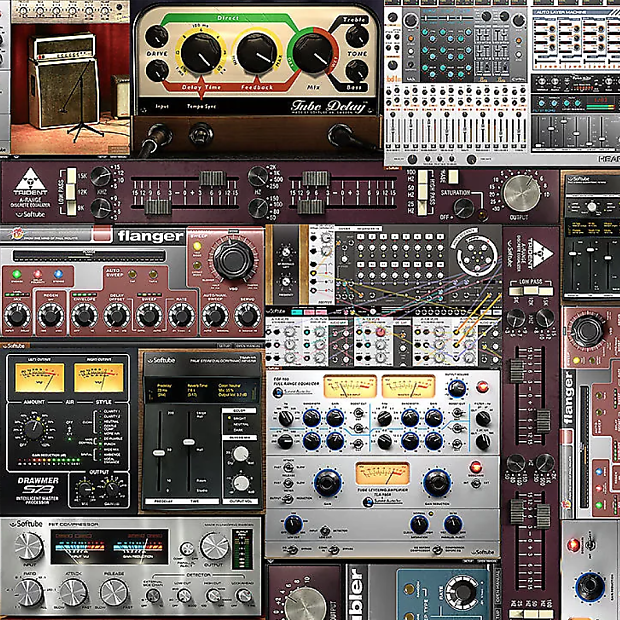Viewport: 620px width, 620px height.
Task: Click the flanger Mix knob
Action: coord(17,316)
